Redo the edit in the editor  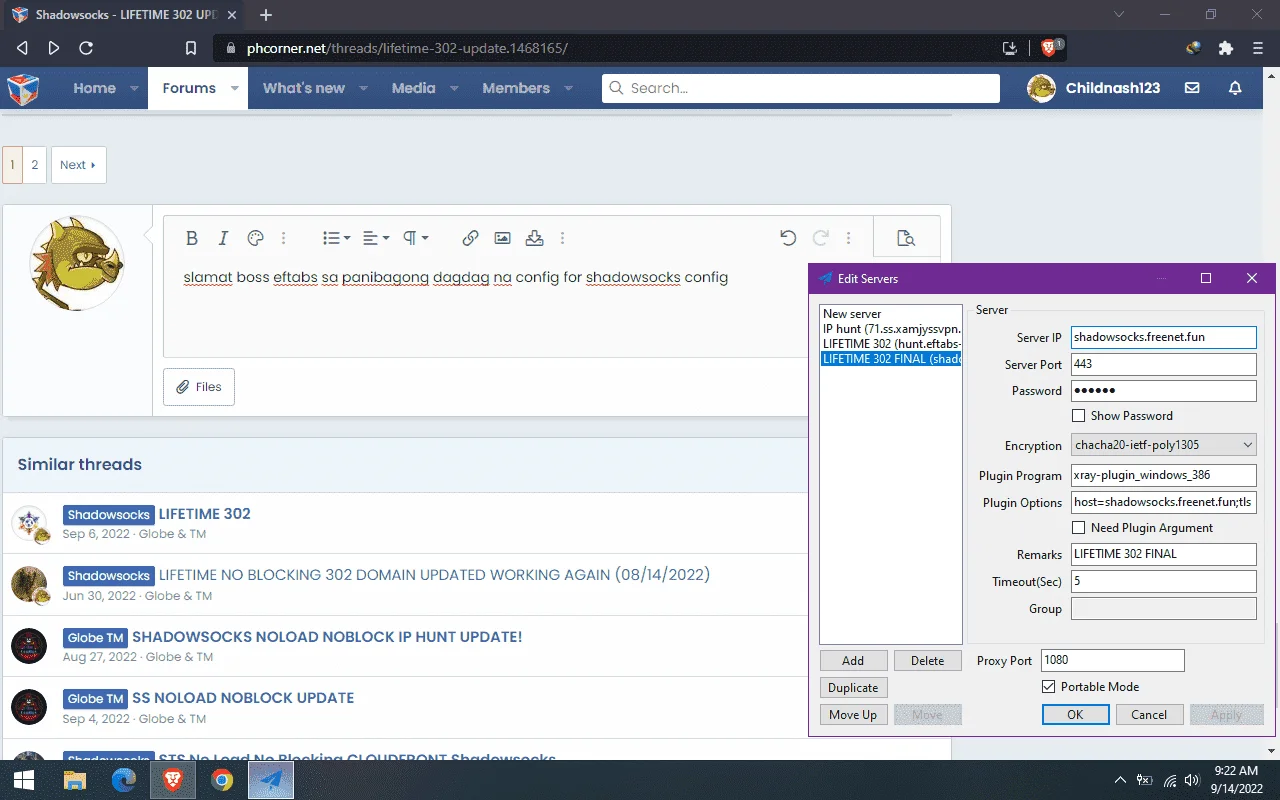(x=820, y=238)
